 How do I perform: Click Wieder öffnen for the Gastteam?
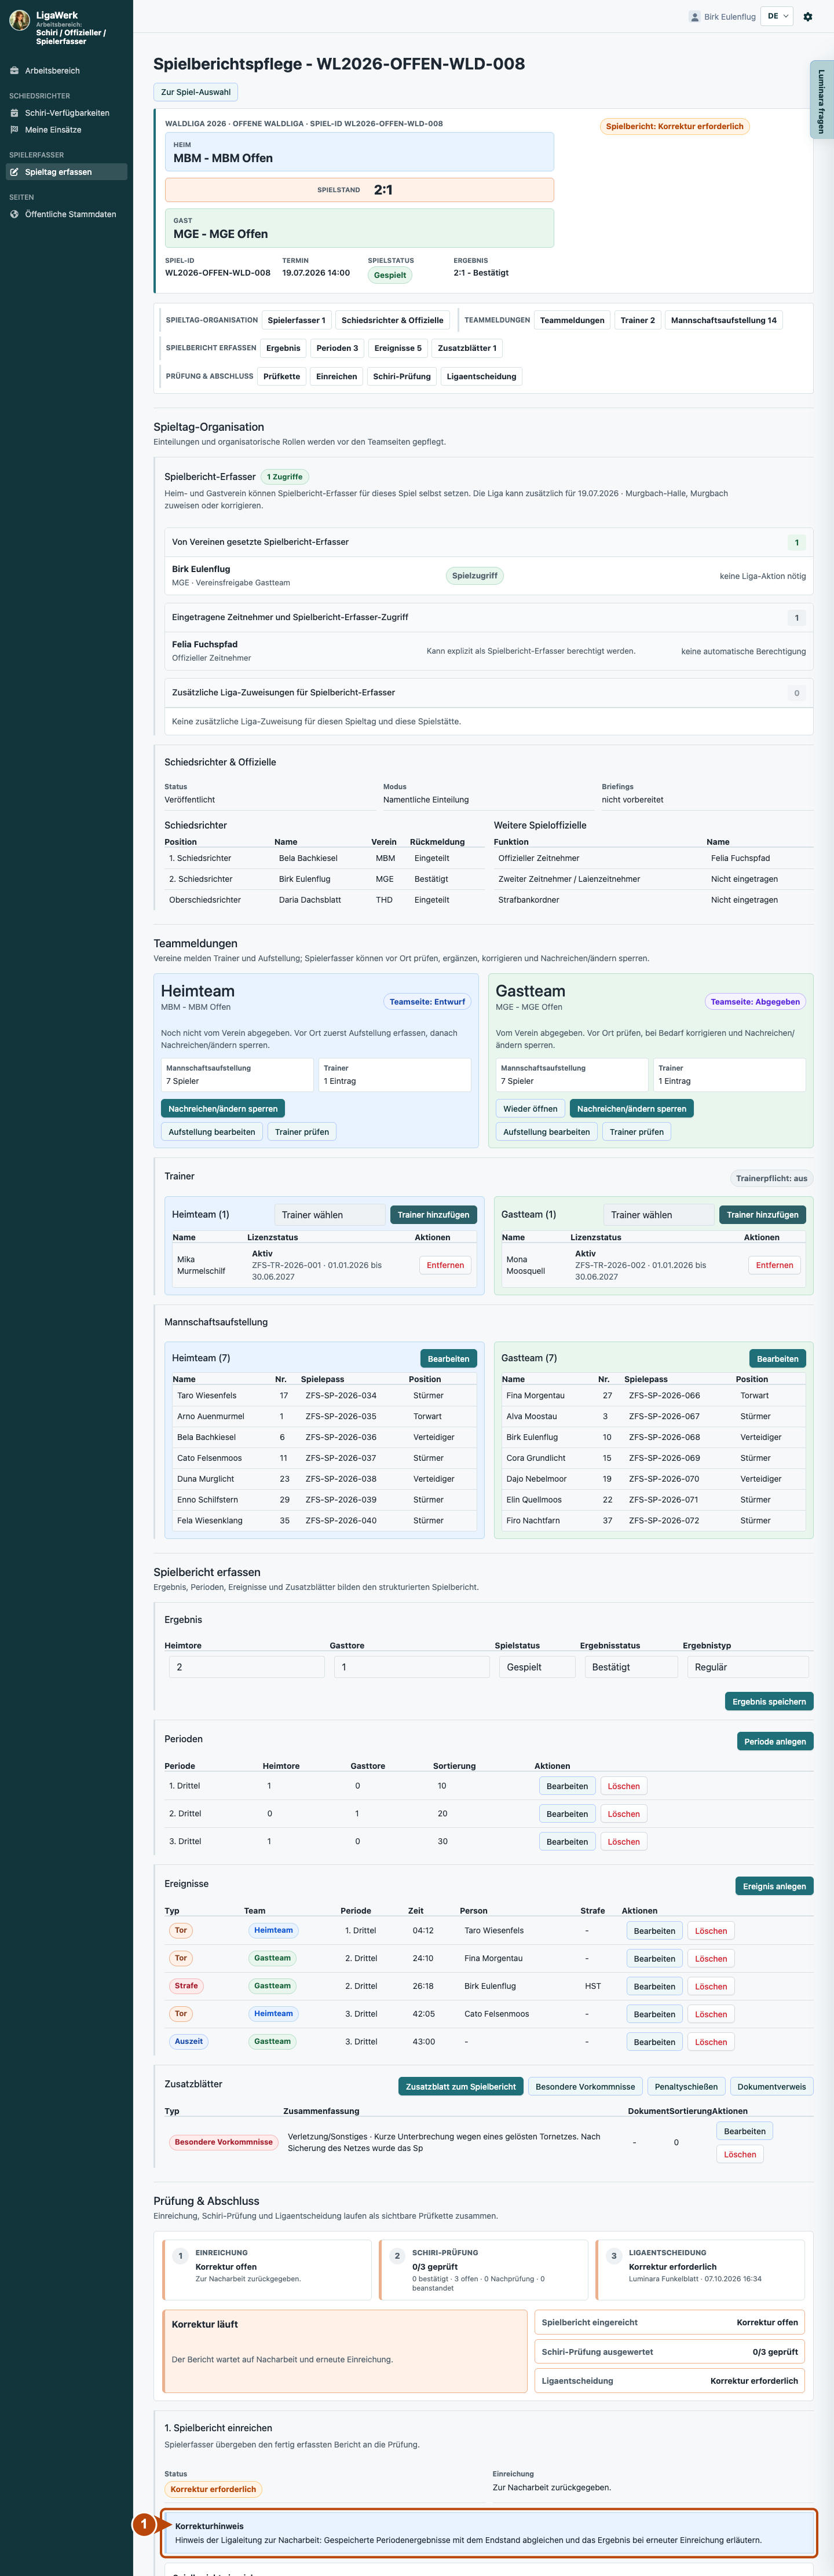(x=530, y=1108)
